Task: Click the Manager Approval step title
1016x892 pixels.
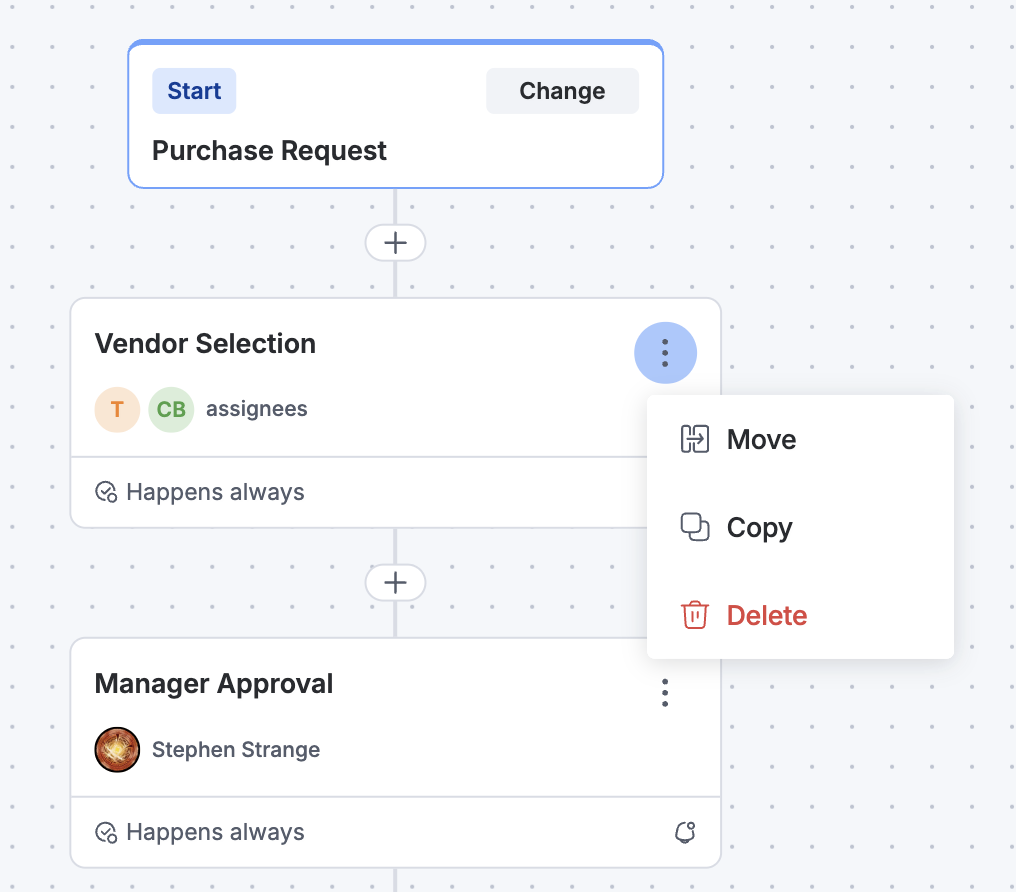Action: (214, 683)
